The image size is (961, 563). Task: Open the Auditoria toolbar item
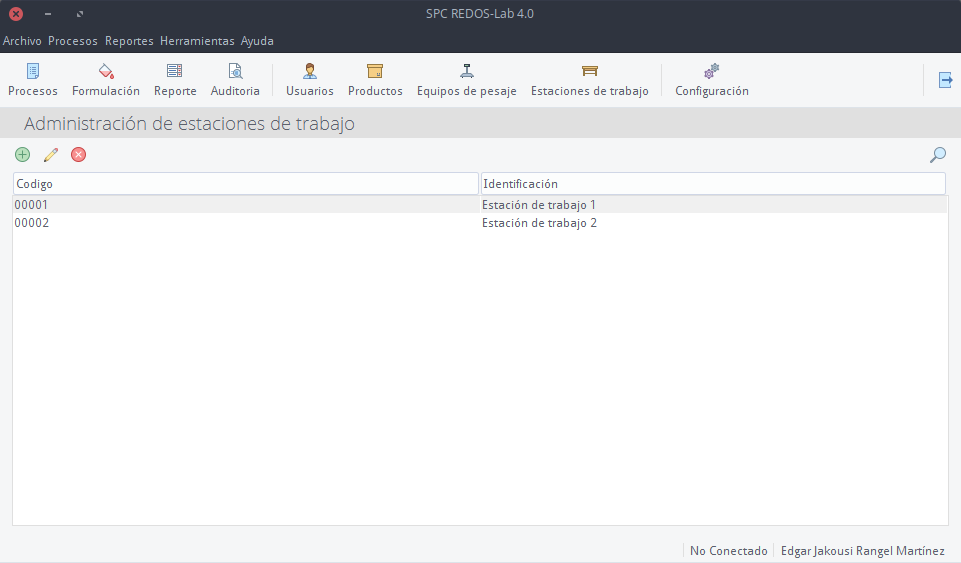click(x=235, y=80)
